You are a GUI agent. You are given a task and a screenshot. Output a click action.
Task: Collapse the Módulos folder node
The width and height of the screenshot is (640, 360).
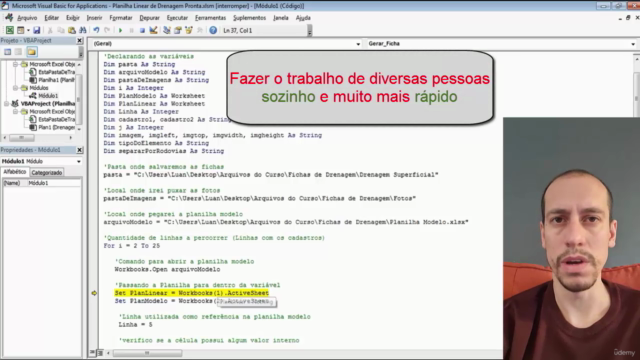16,88
